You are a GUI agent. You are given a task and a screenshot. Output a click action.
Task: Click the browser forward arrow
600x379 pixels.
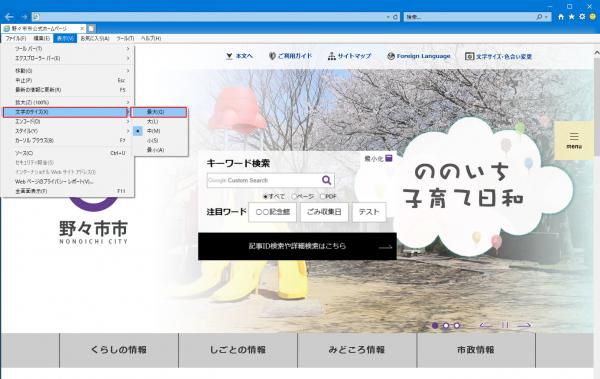click(x=24, y=17)
